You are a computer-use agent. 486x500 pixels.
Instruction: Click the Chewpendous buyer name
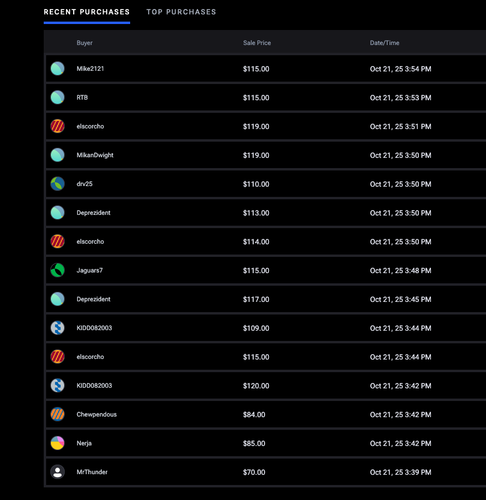pos(97,414)
